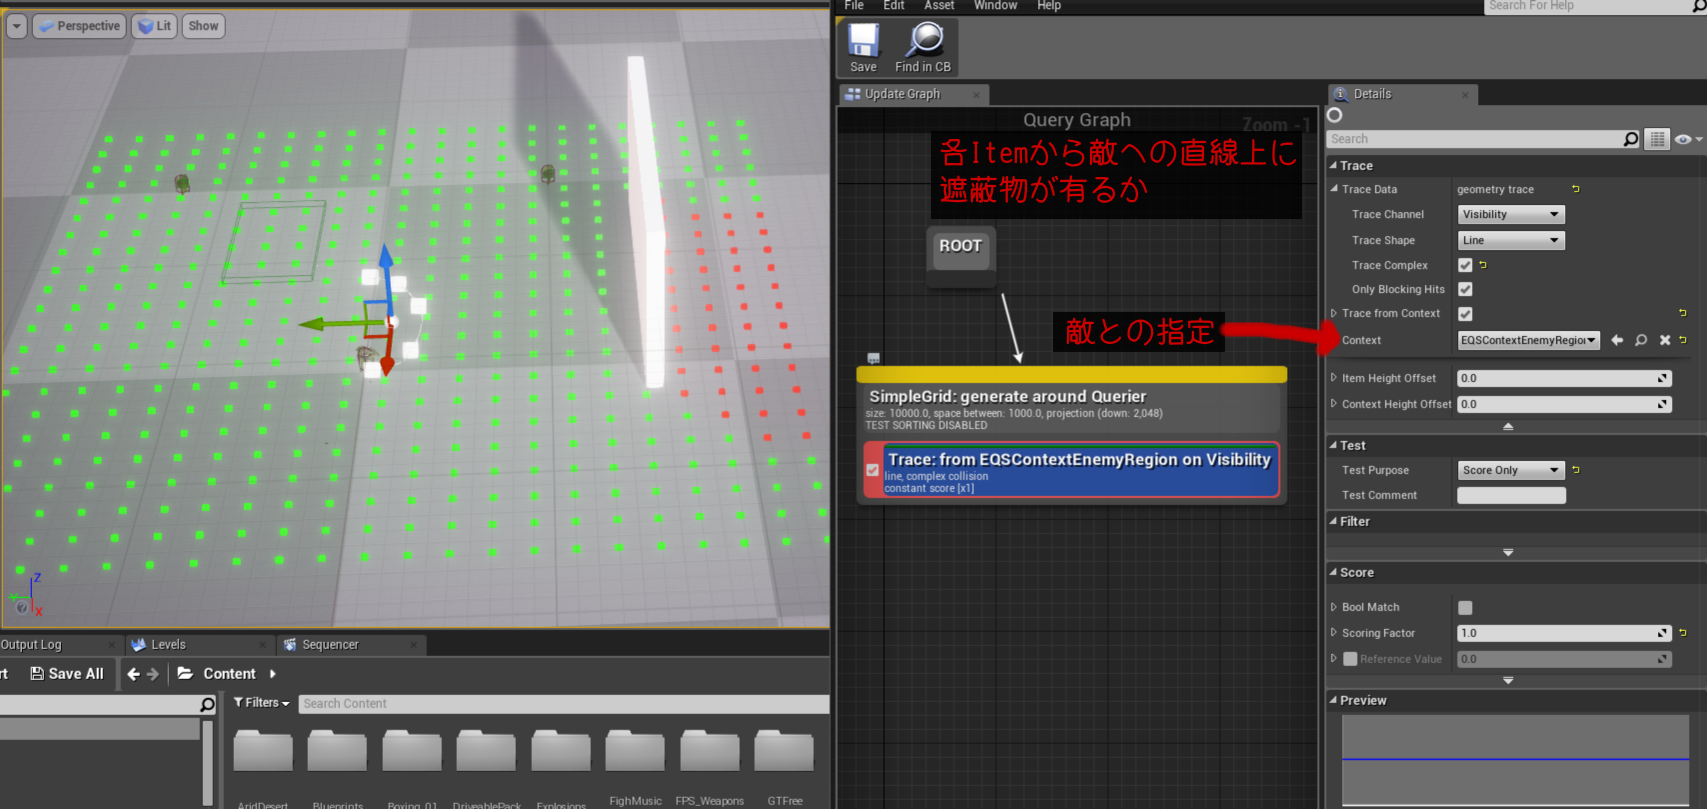
Task: Switch to the Sequencer tab
Action: 330,645
